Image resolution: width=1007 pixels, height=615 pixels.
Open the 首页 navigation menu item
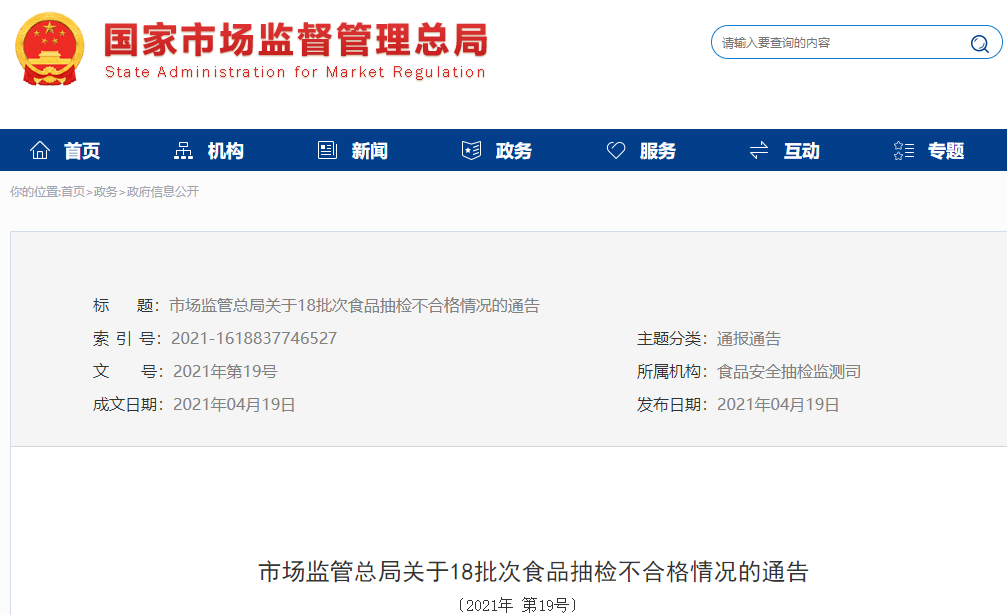coord(82,151)
